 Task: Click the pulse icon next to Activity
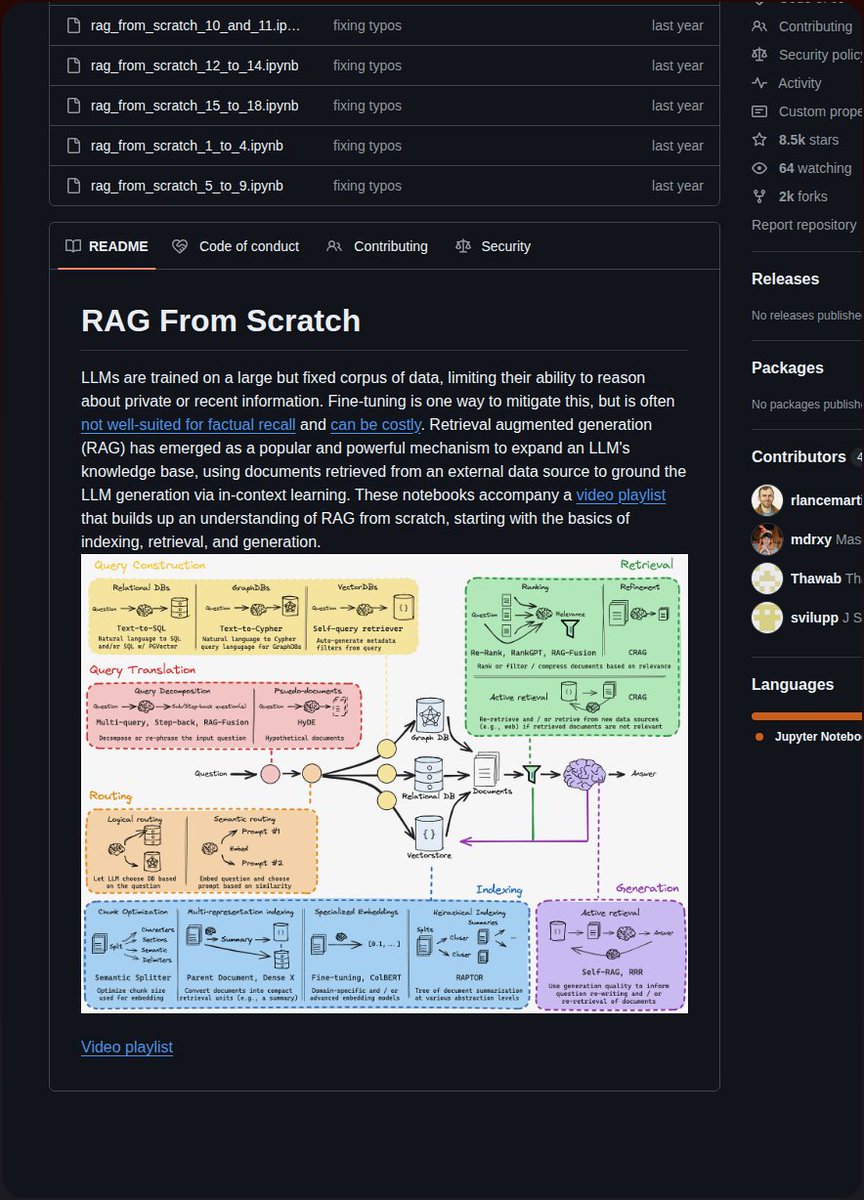(x=760, y=83)
